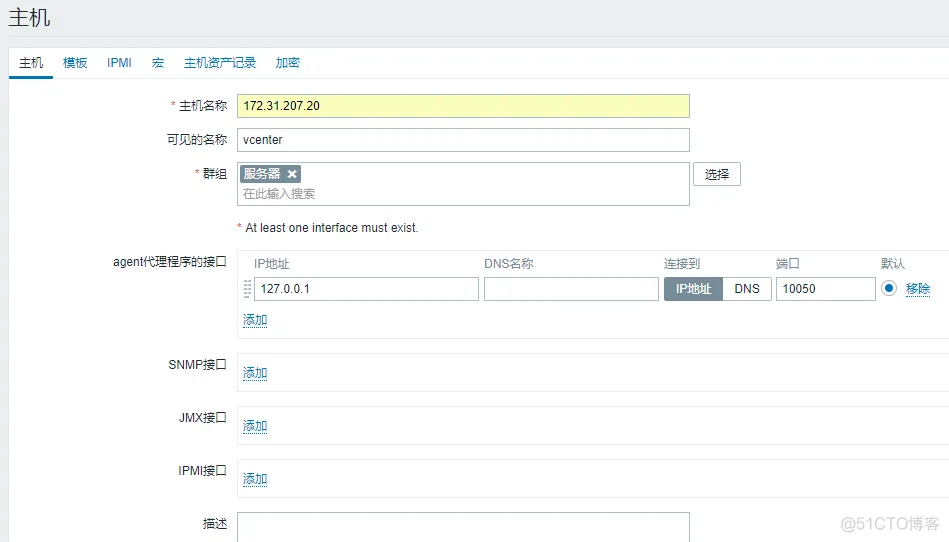The image size is (949, 542).
Task: Switch connection to IP地址
Action: click(x=693, y=289)
